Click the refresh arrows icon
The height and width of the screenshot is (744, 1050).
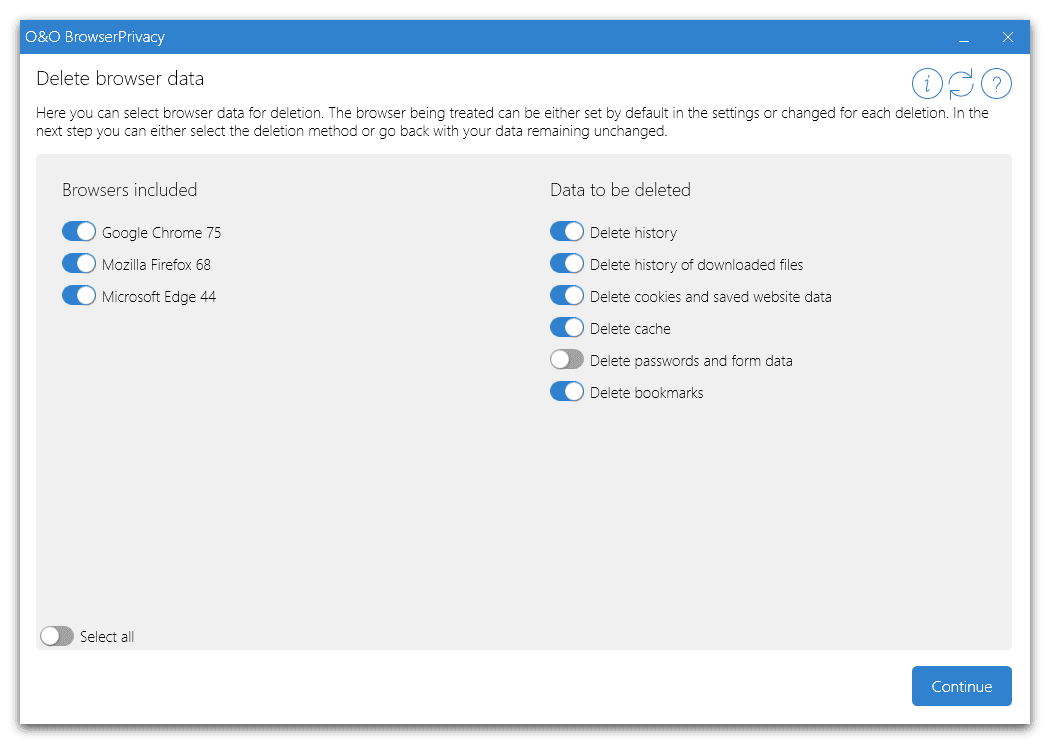pyautogui.click(x=961, y=84)
